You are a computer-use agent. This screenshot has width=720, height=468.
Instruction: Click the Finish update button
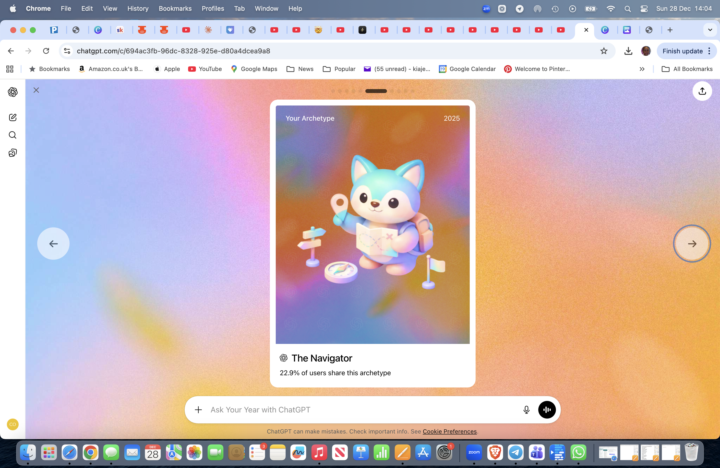[x=682, y=51]
